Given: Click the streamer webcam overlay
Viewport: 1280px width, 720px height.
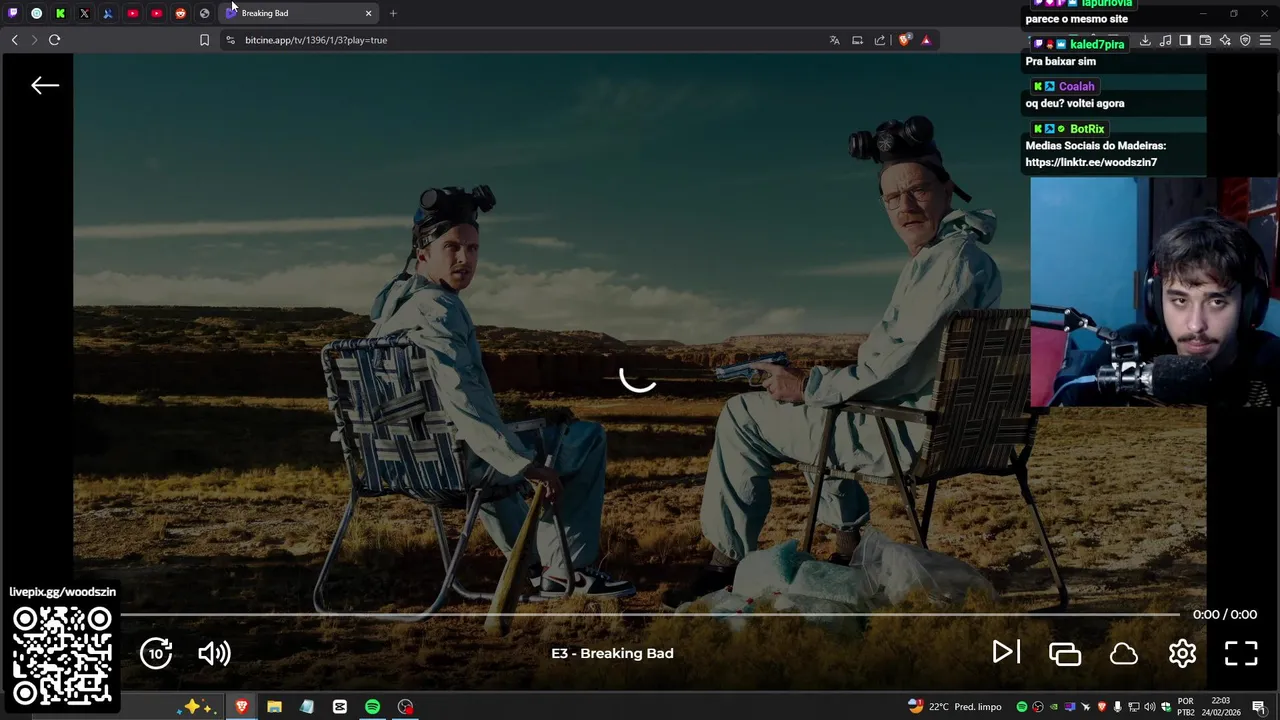Looking at the screenshot, I should [1154, 292].
